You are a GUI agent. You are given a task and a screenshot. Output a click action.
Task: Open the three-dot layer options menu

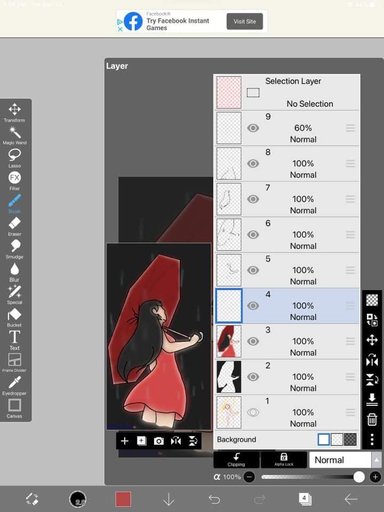(372, 439)
